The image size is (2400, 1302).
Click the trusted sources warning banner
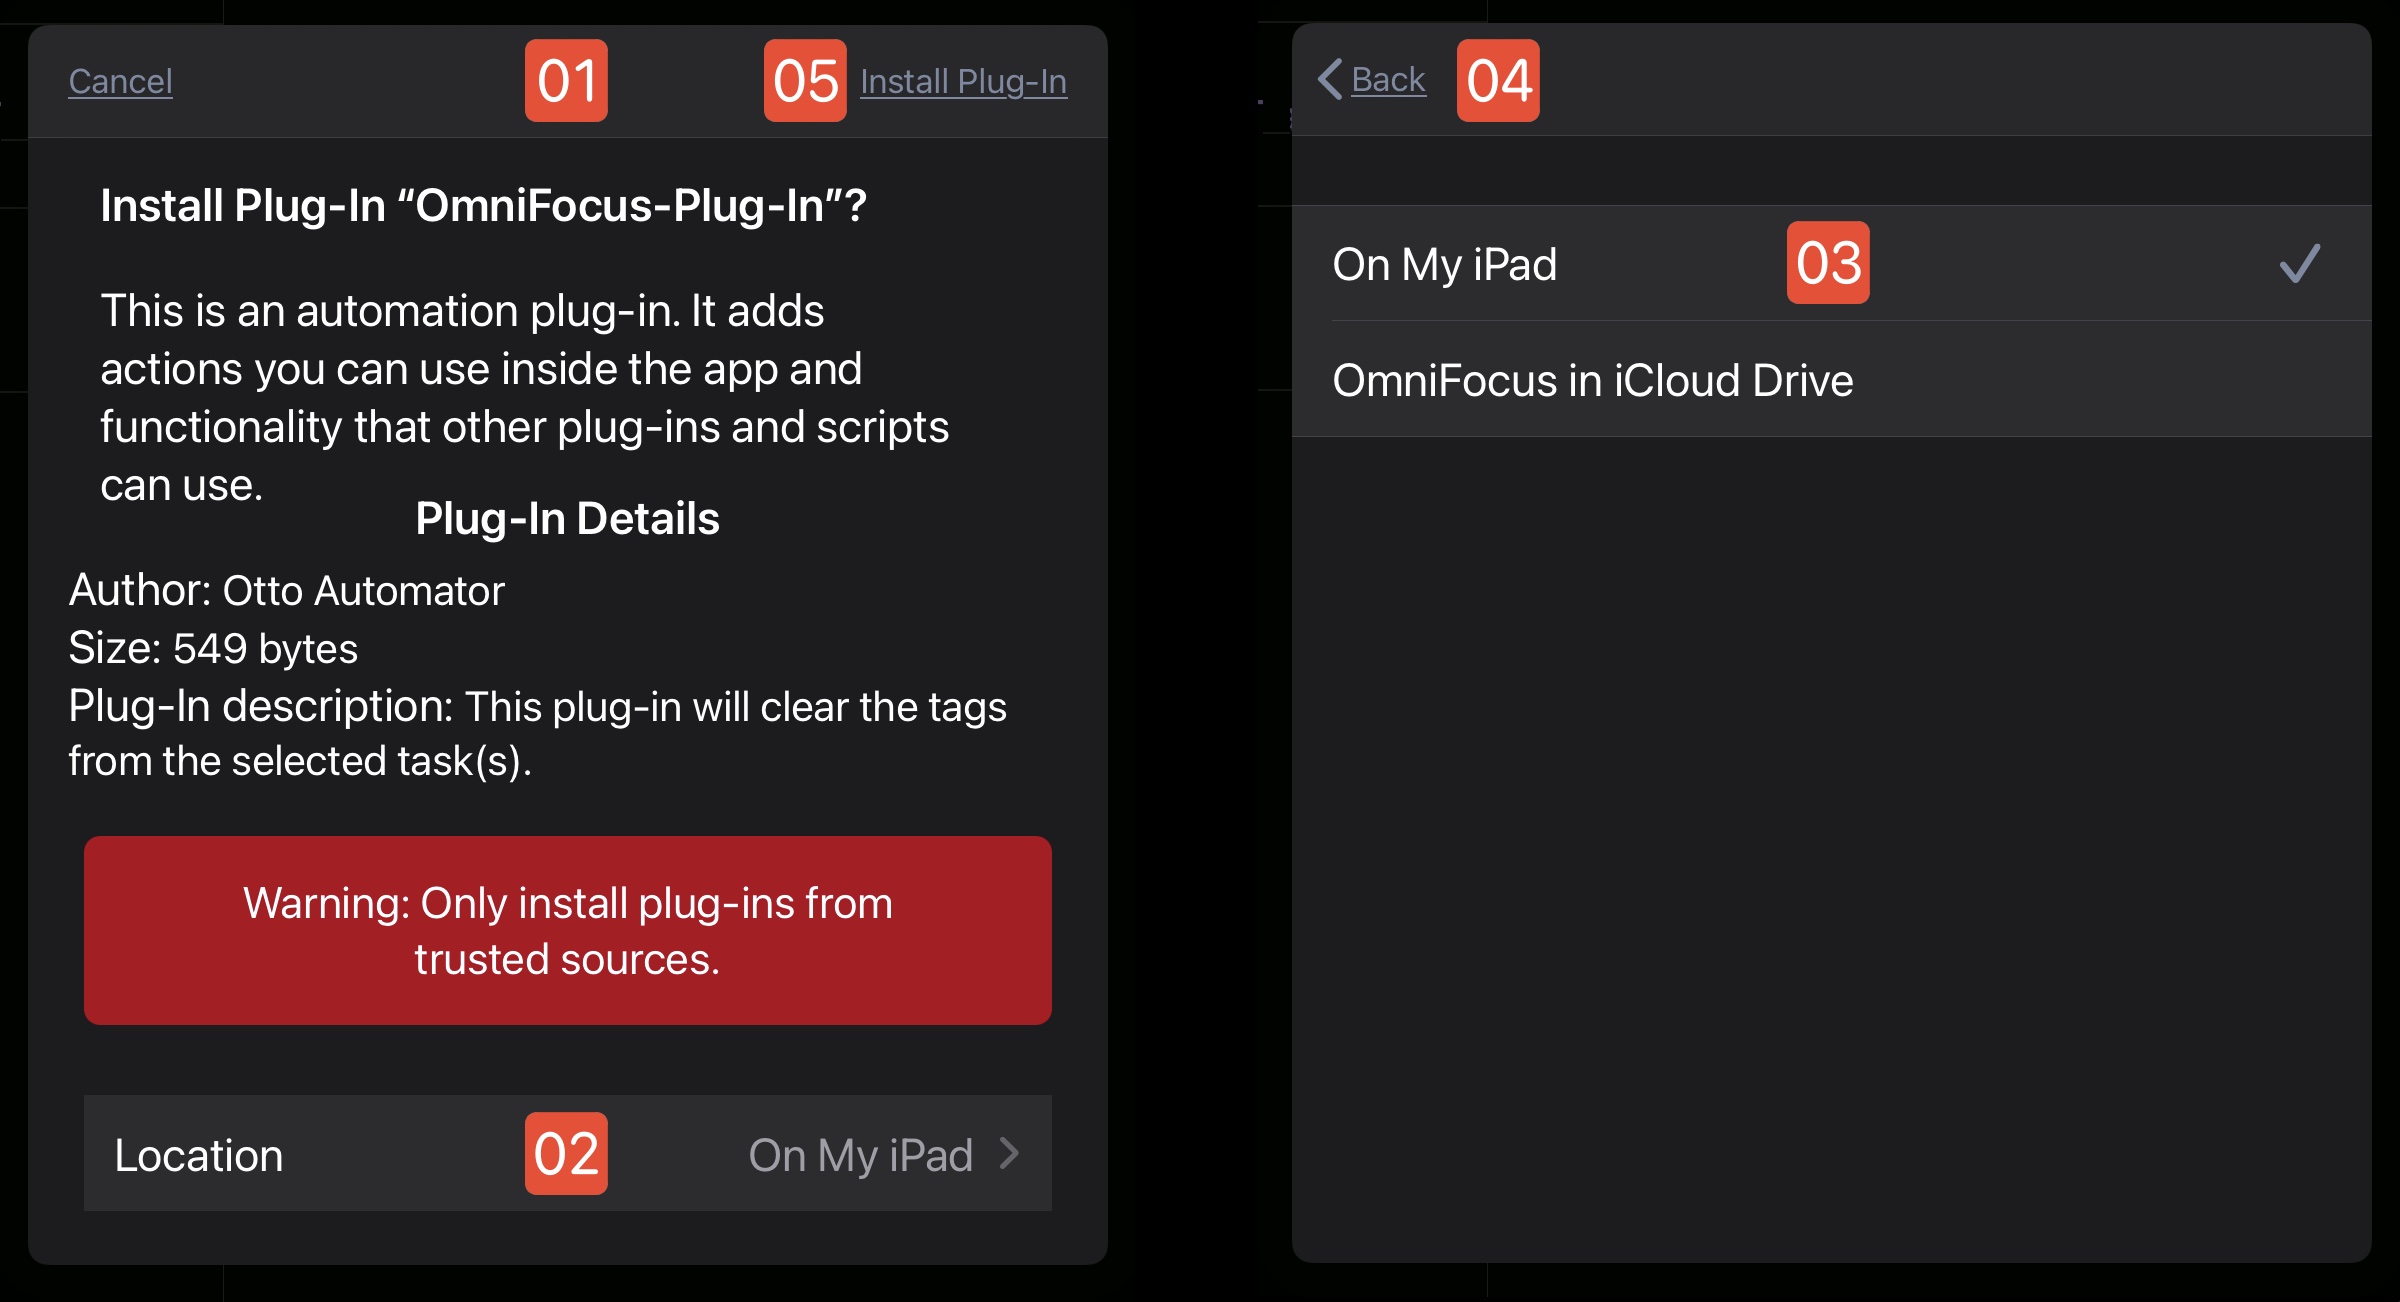568,930
